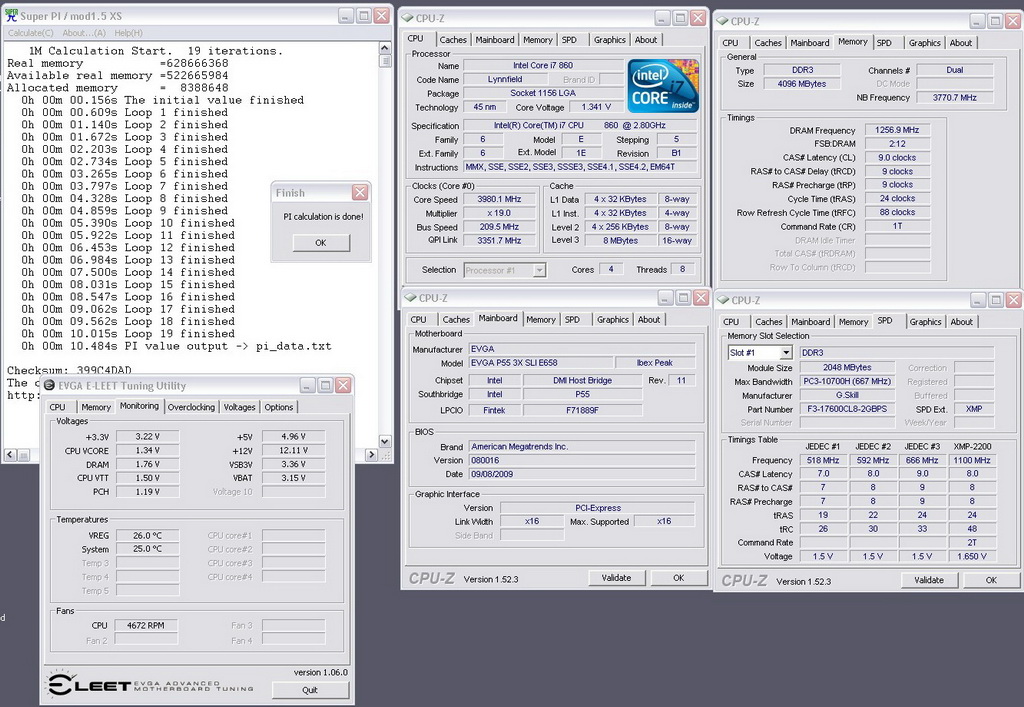Open Caches tab in CPU-Z Memory window

point(767,42)
